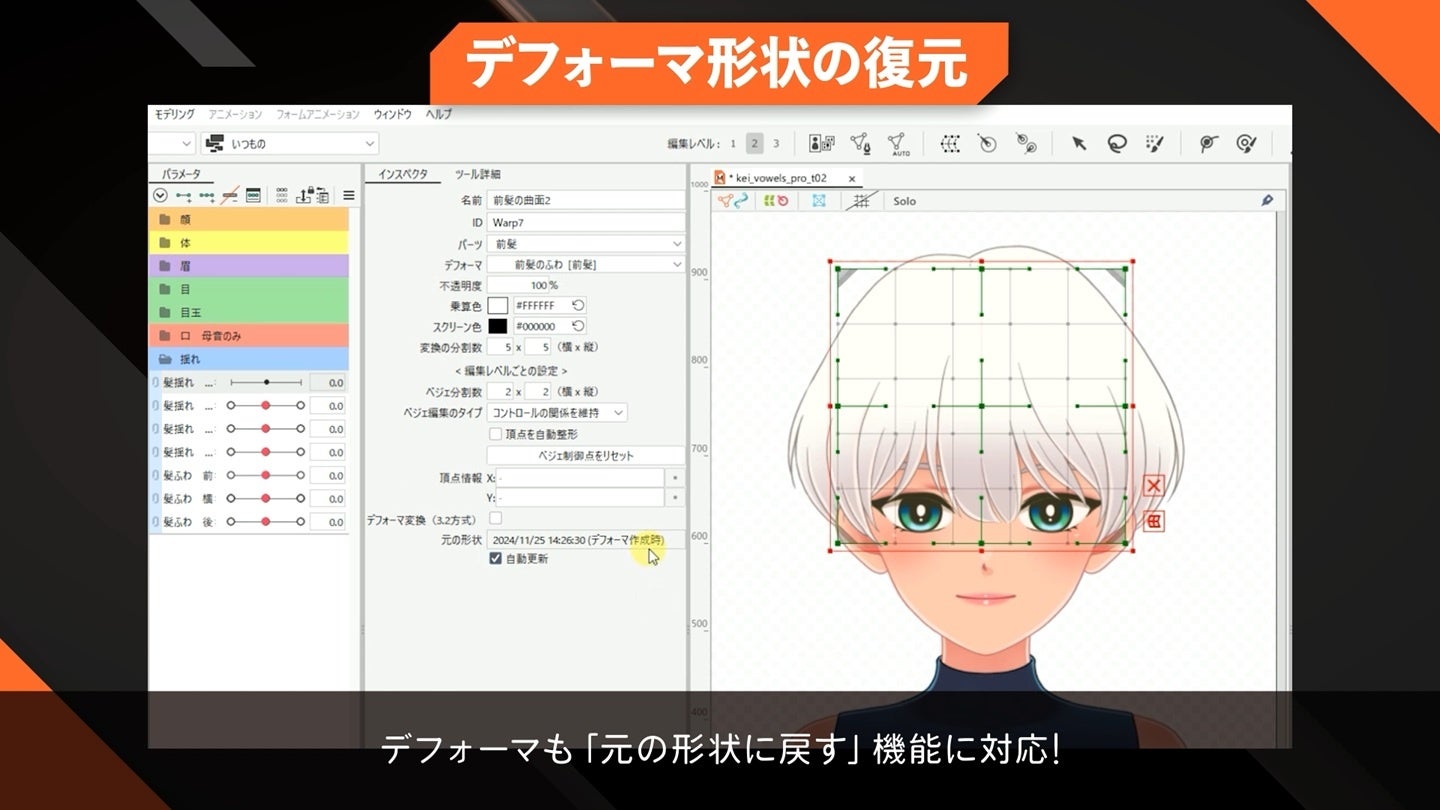Click the blue bounding frame canvas icon

click(x=819, y=201)
